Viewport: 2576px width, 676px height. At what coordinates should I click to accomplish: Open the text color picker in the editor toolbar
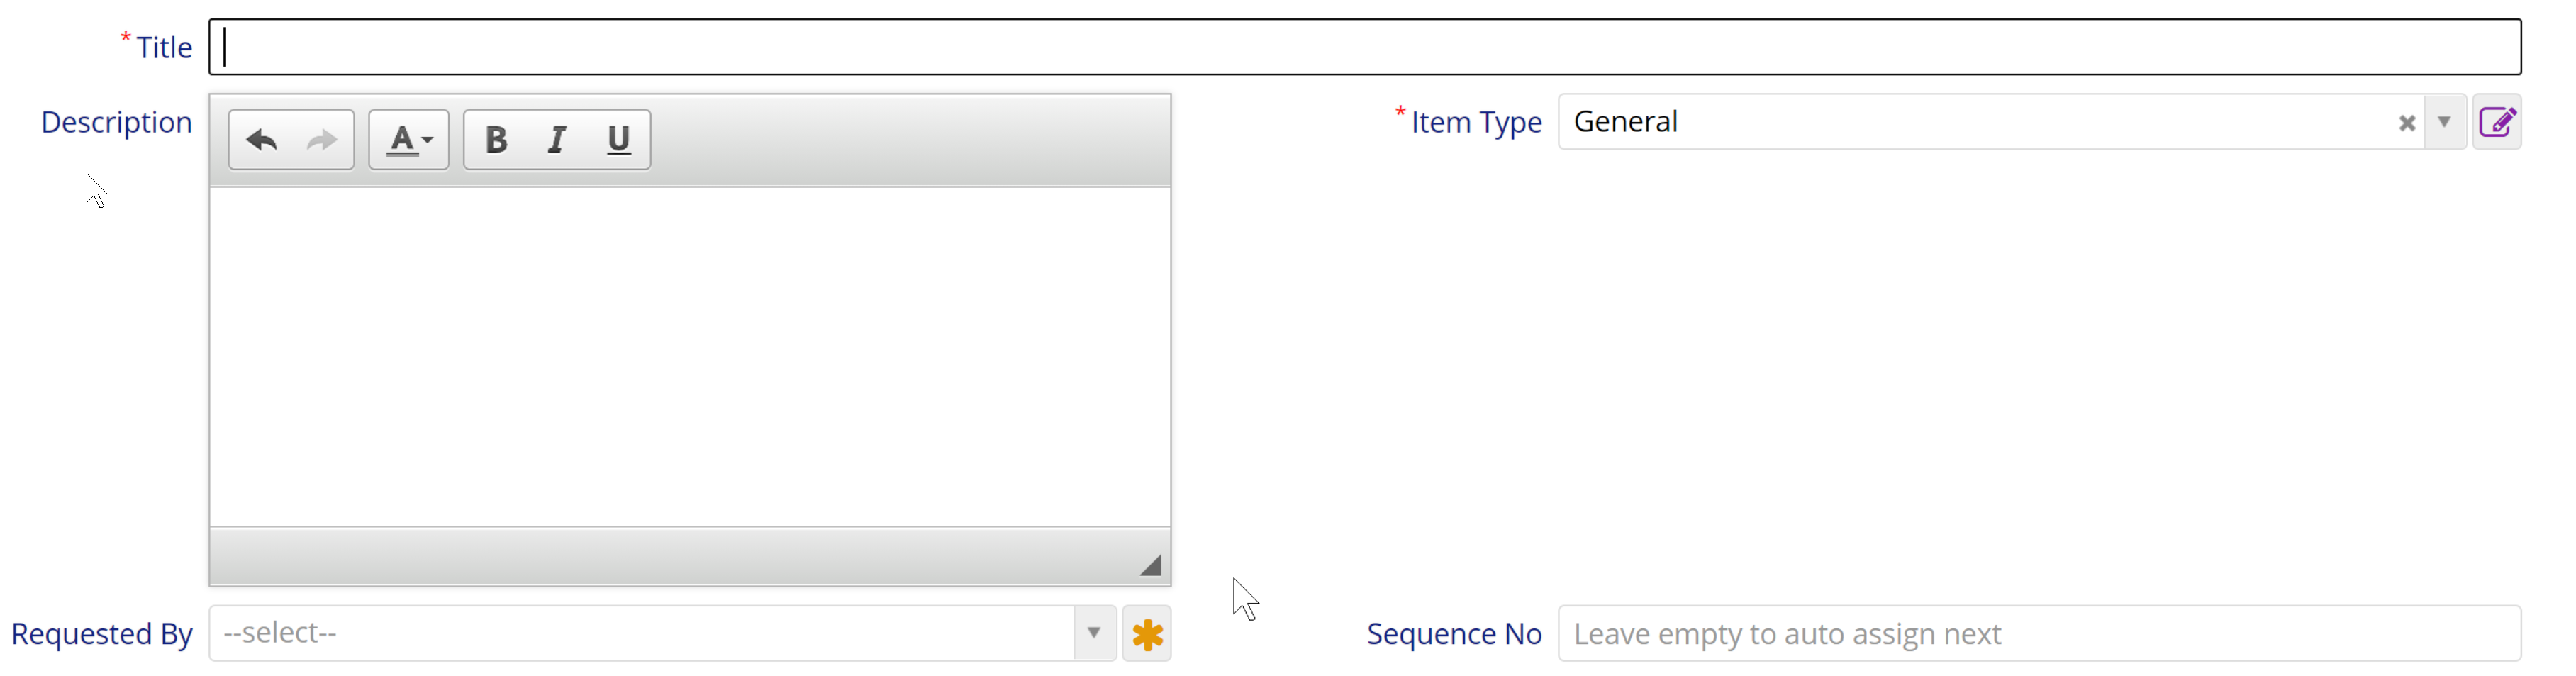[x=409, y=140]
